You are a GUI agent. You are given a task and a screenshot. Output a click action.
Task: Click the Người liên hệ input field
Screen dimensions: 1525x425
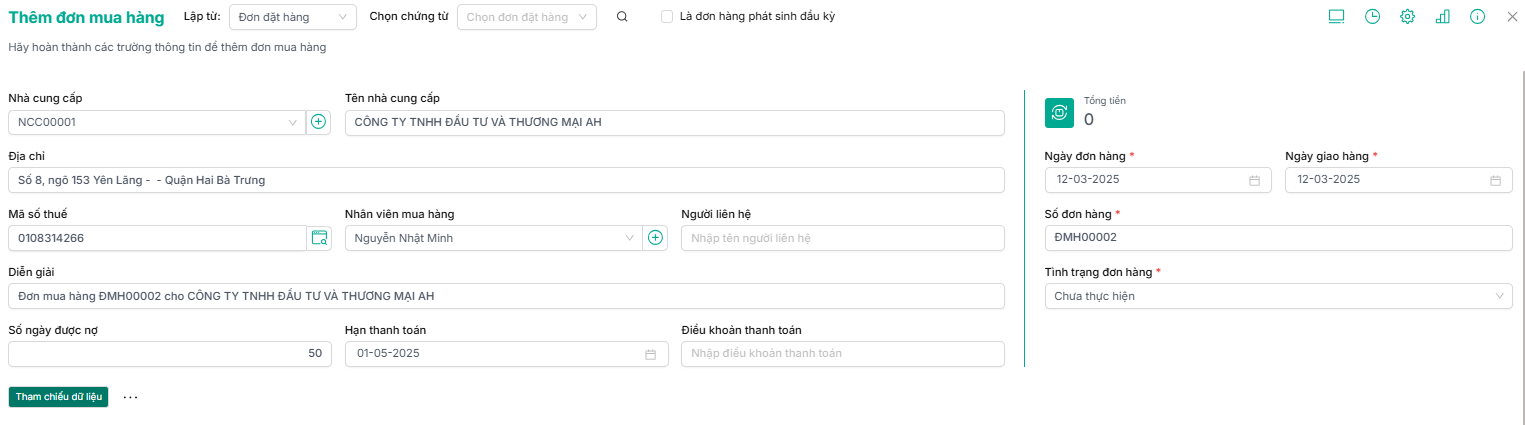tap(842, 238)
